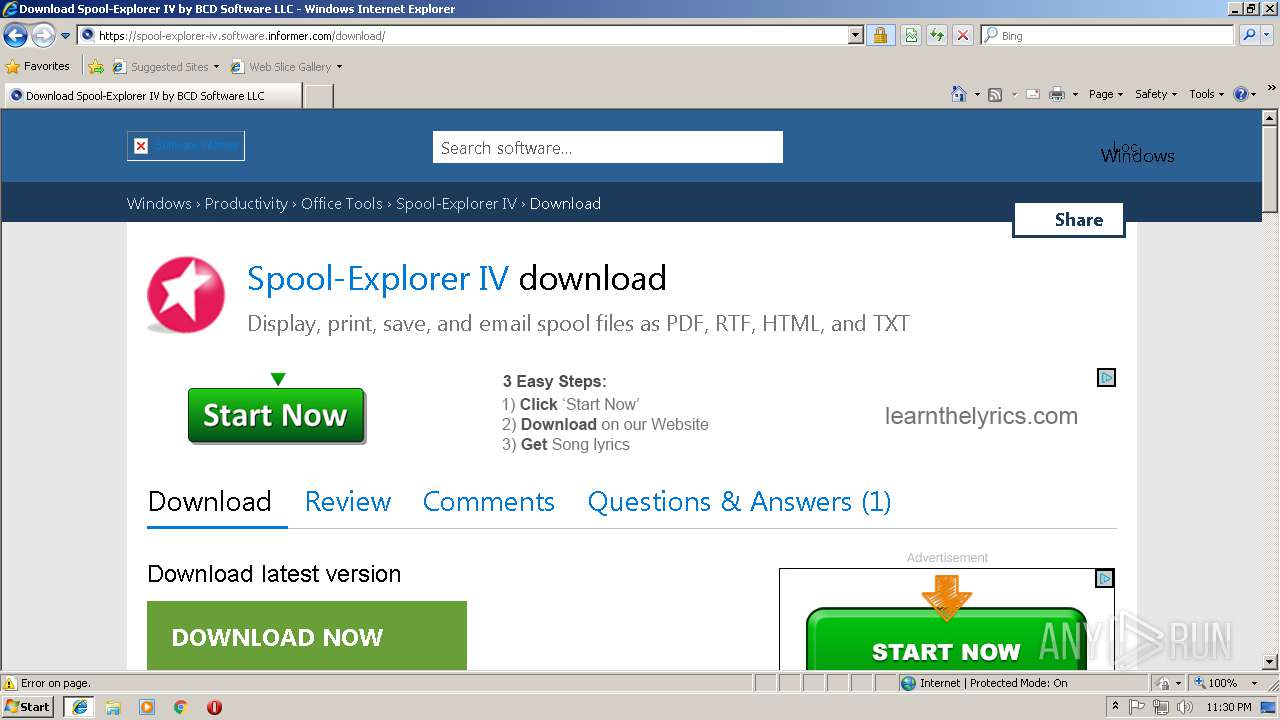Open the Windows breadcrumb link

159,203
